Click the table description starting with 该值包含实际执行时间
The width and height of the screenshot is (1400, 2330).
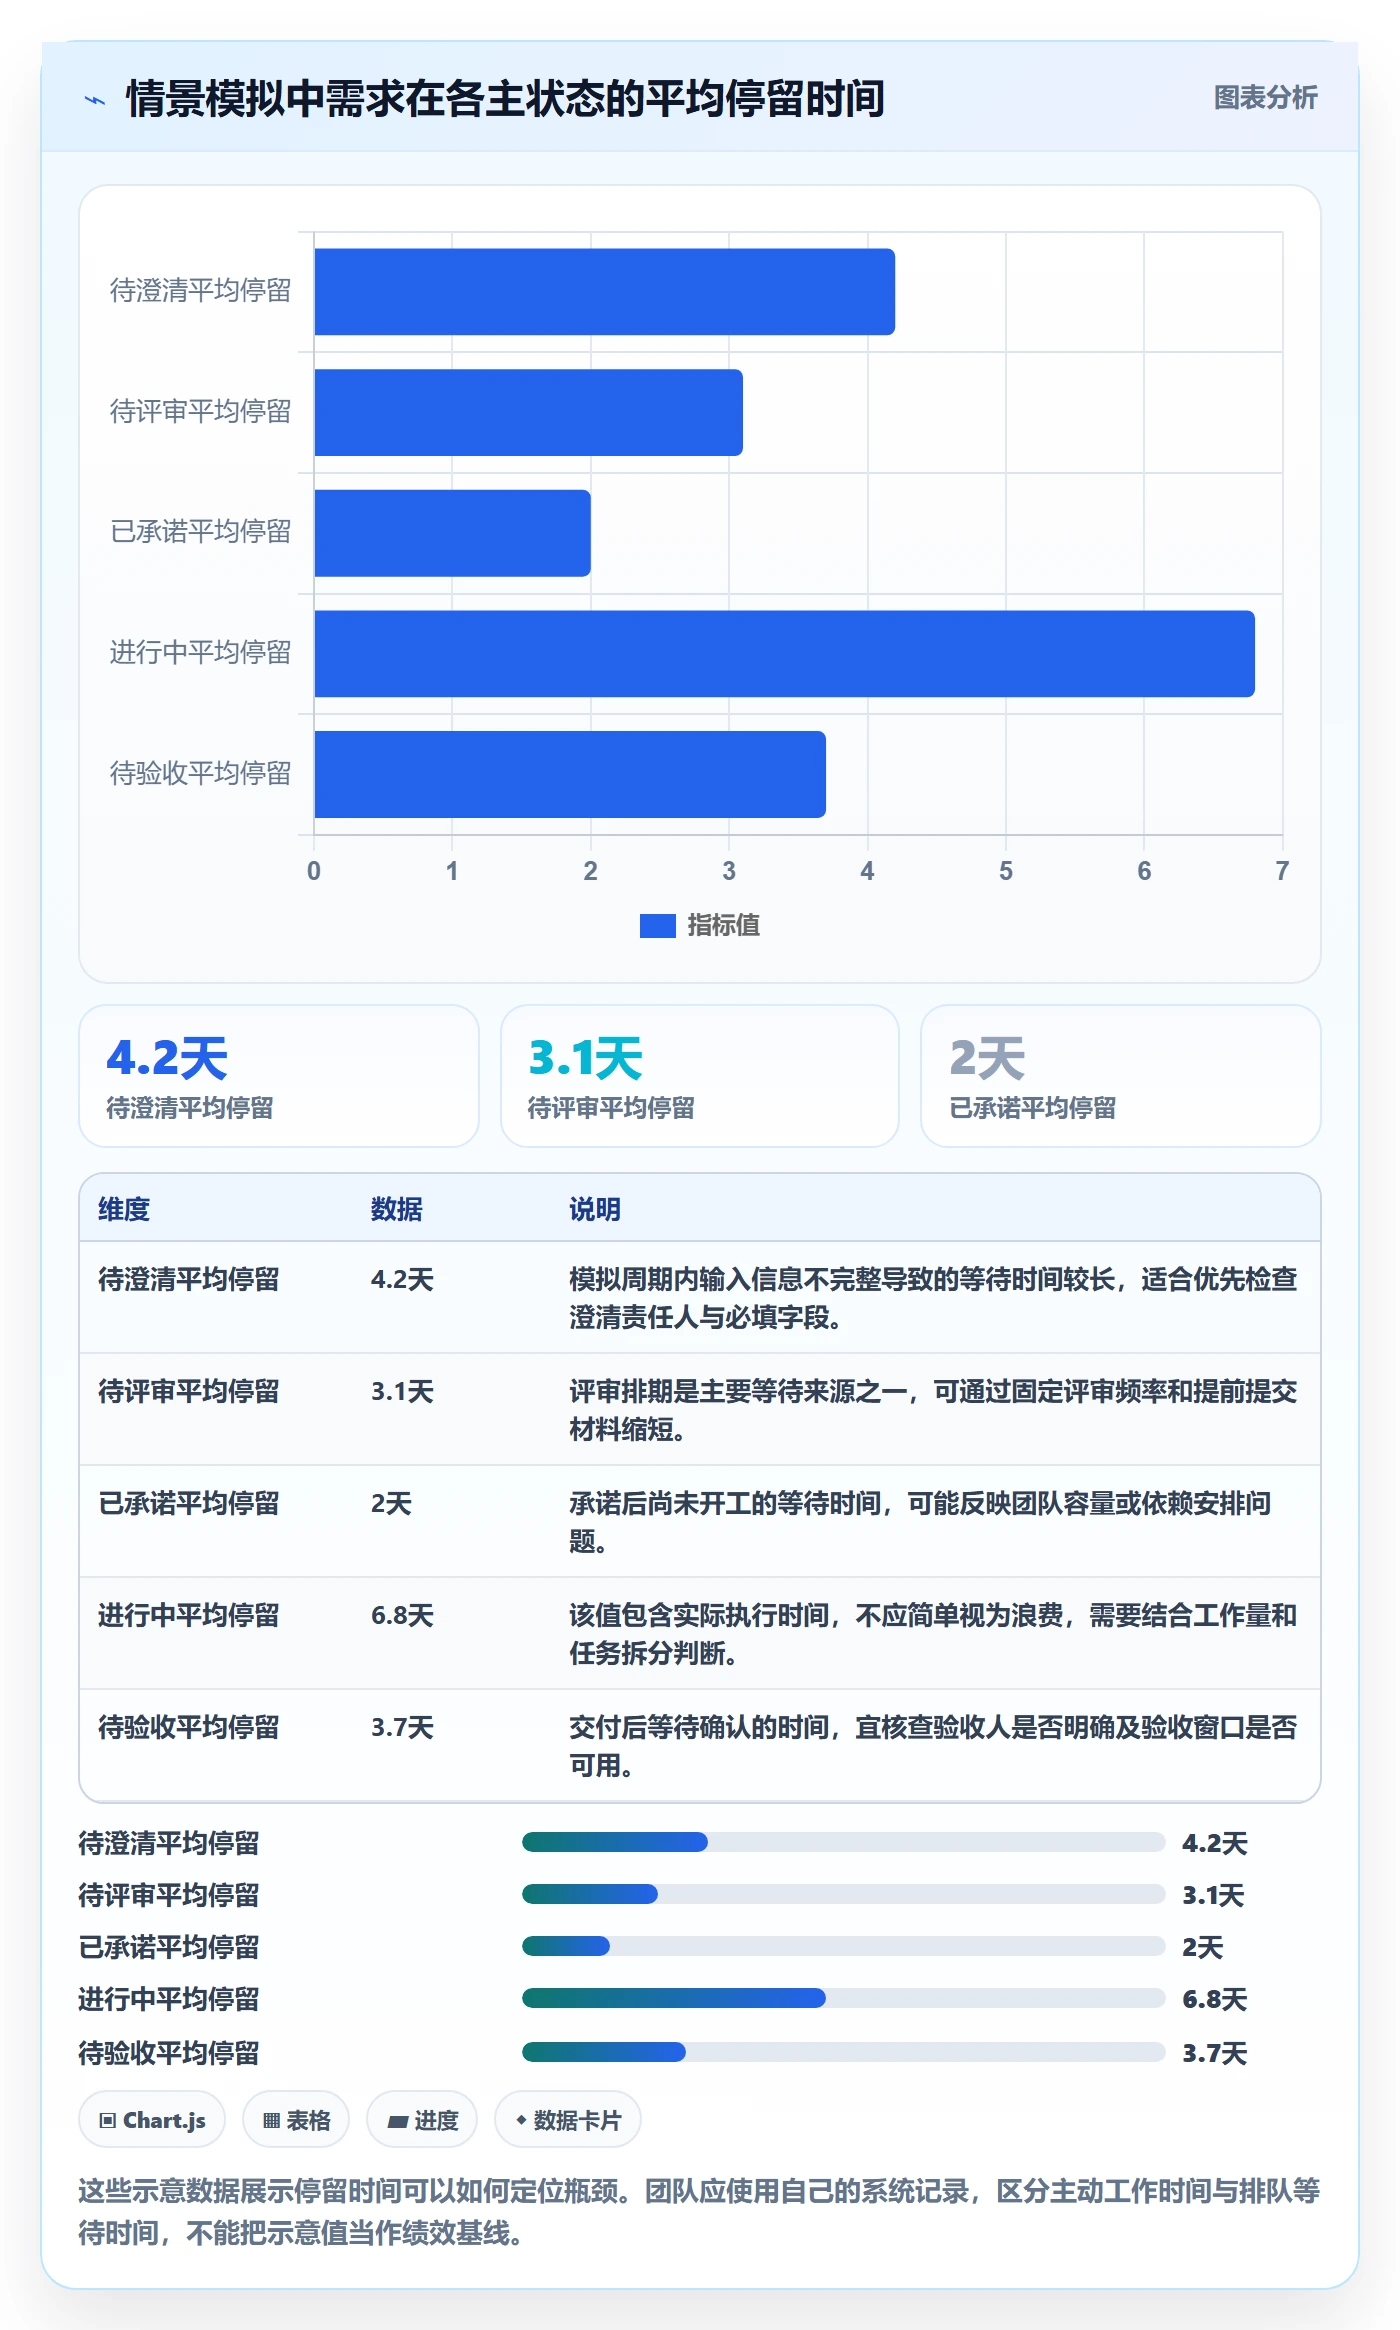click(x=933, y=1634)
